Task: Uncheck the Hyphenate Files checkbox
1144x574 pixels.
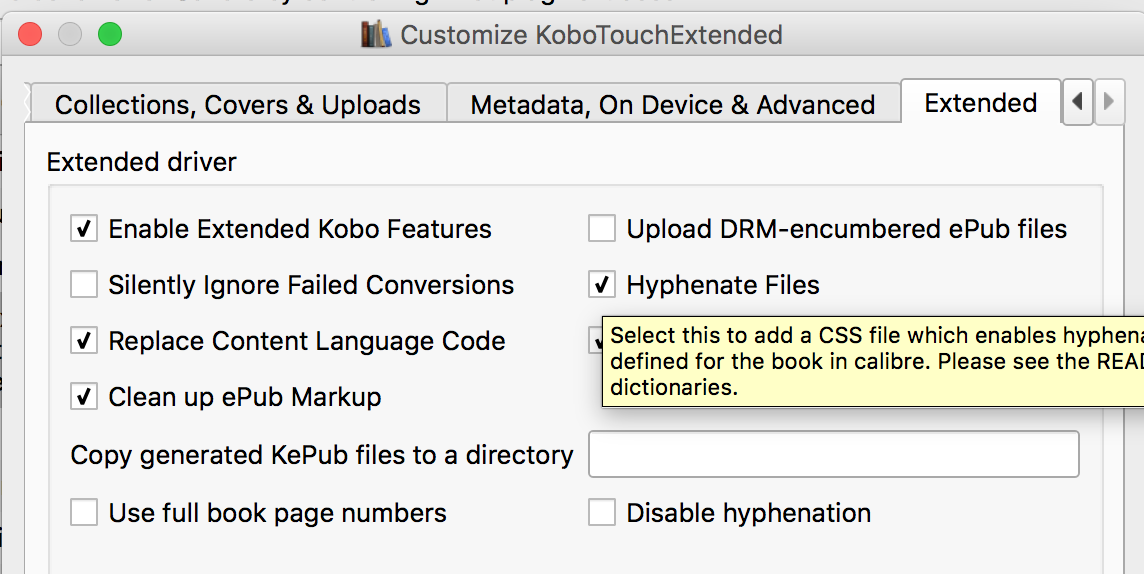Action: click(602, 285)
